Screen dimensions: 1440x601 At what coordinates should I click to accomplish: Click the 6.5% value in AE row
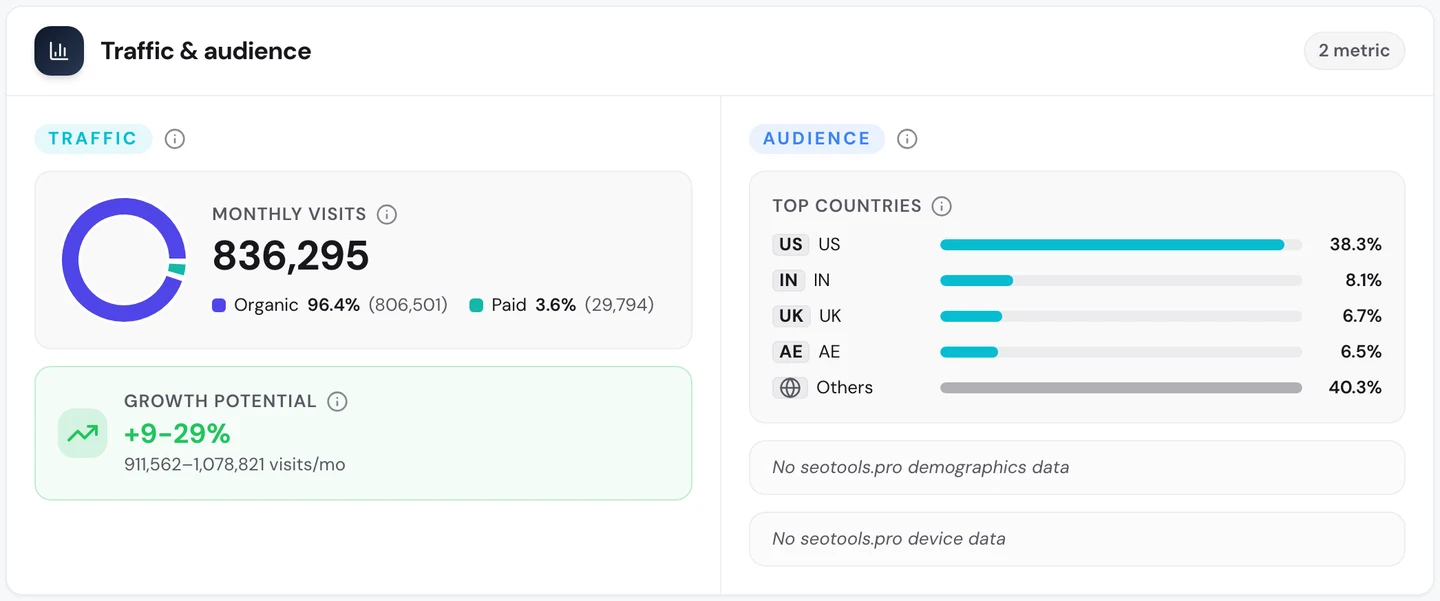click(x=1361, y=352)
